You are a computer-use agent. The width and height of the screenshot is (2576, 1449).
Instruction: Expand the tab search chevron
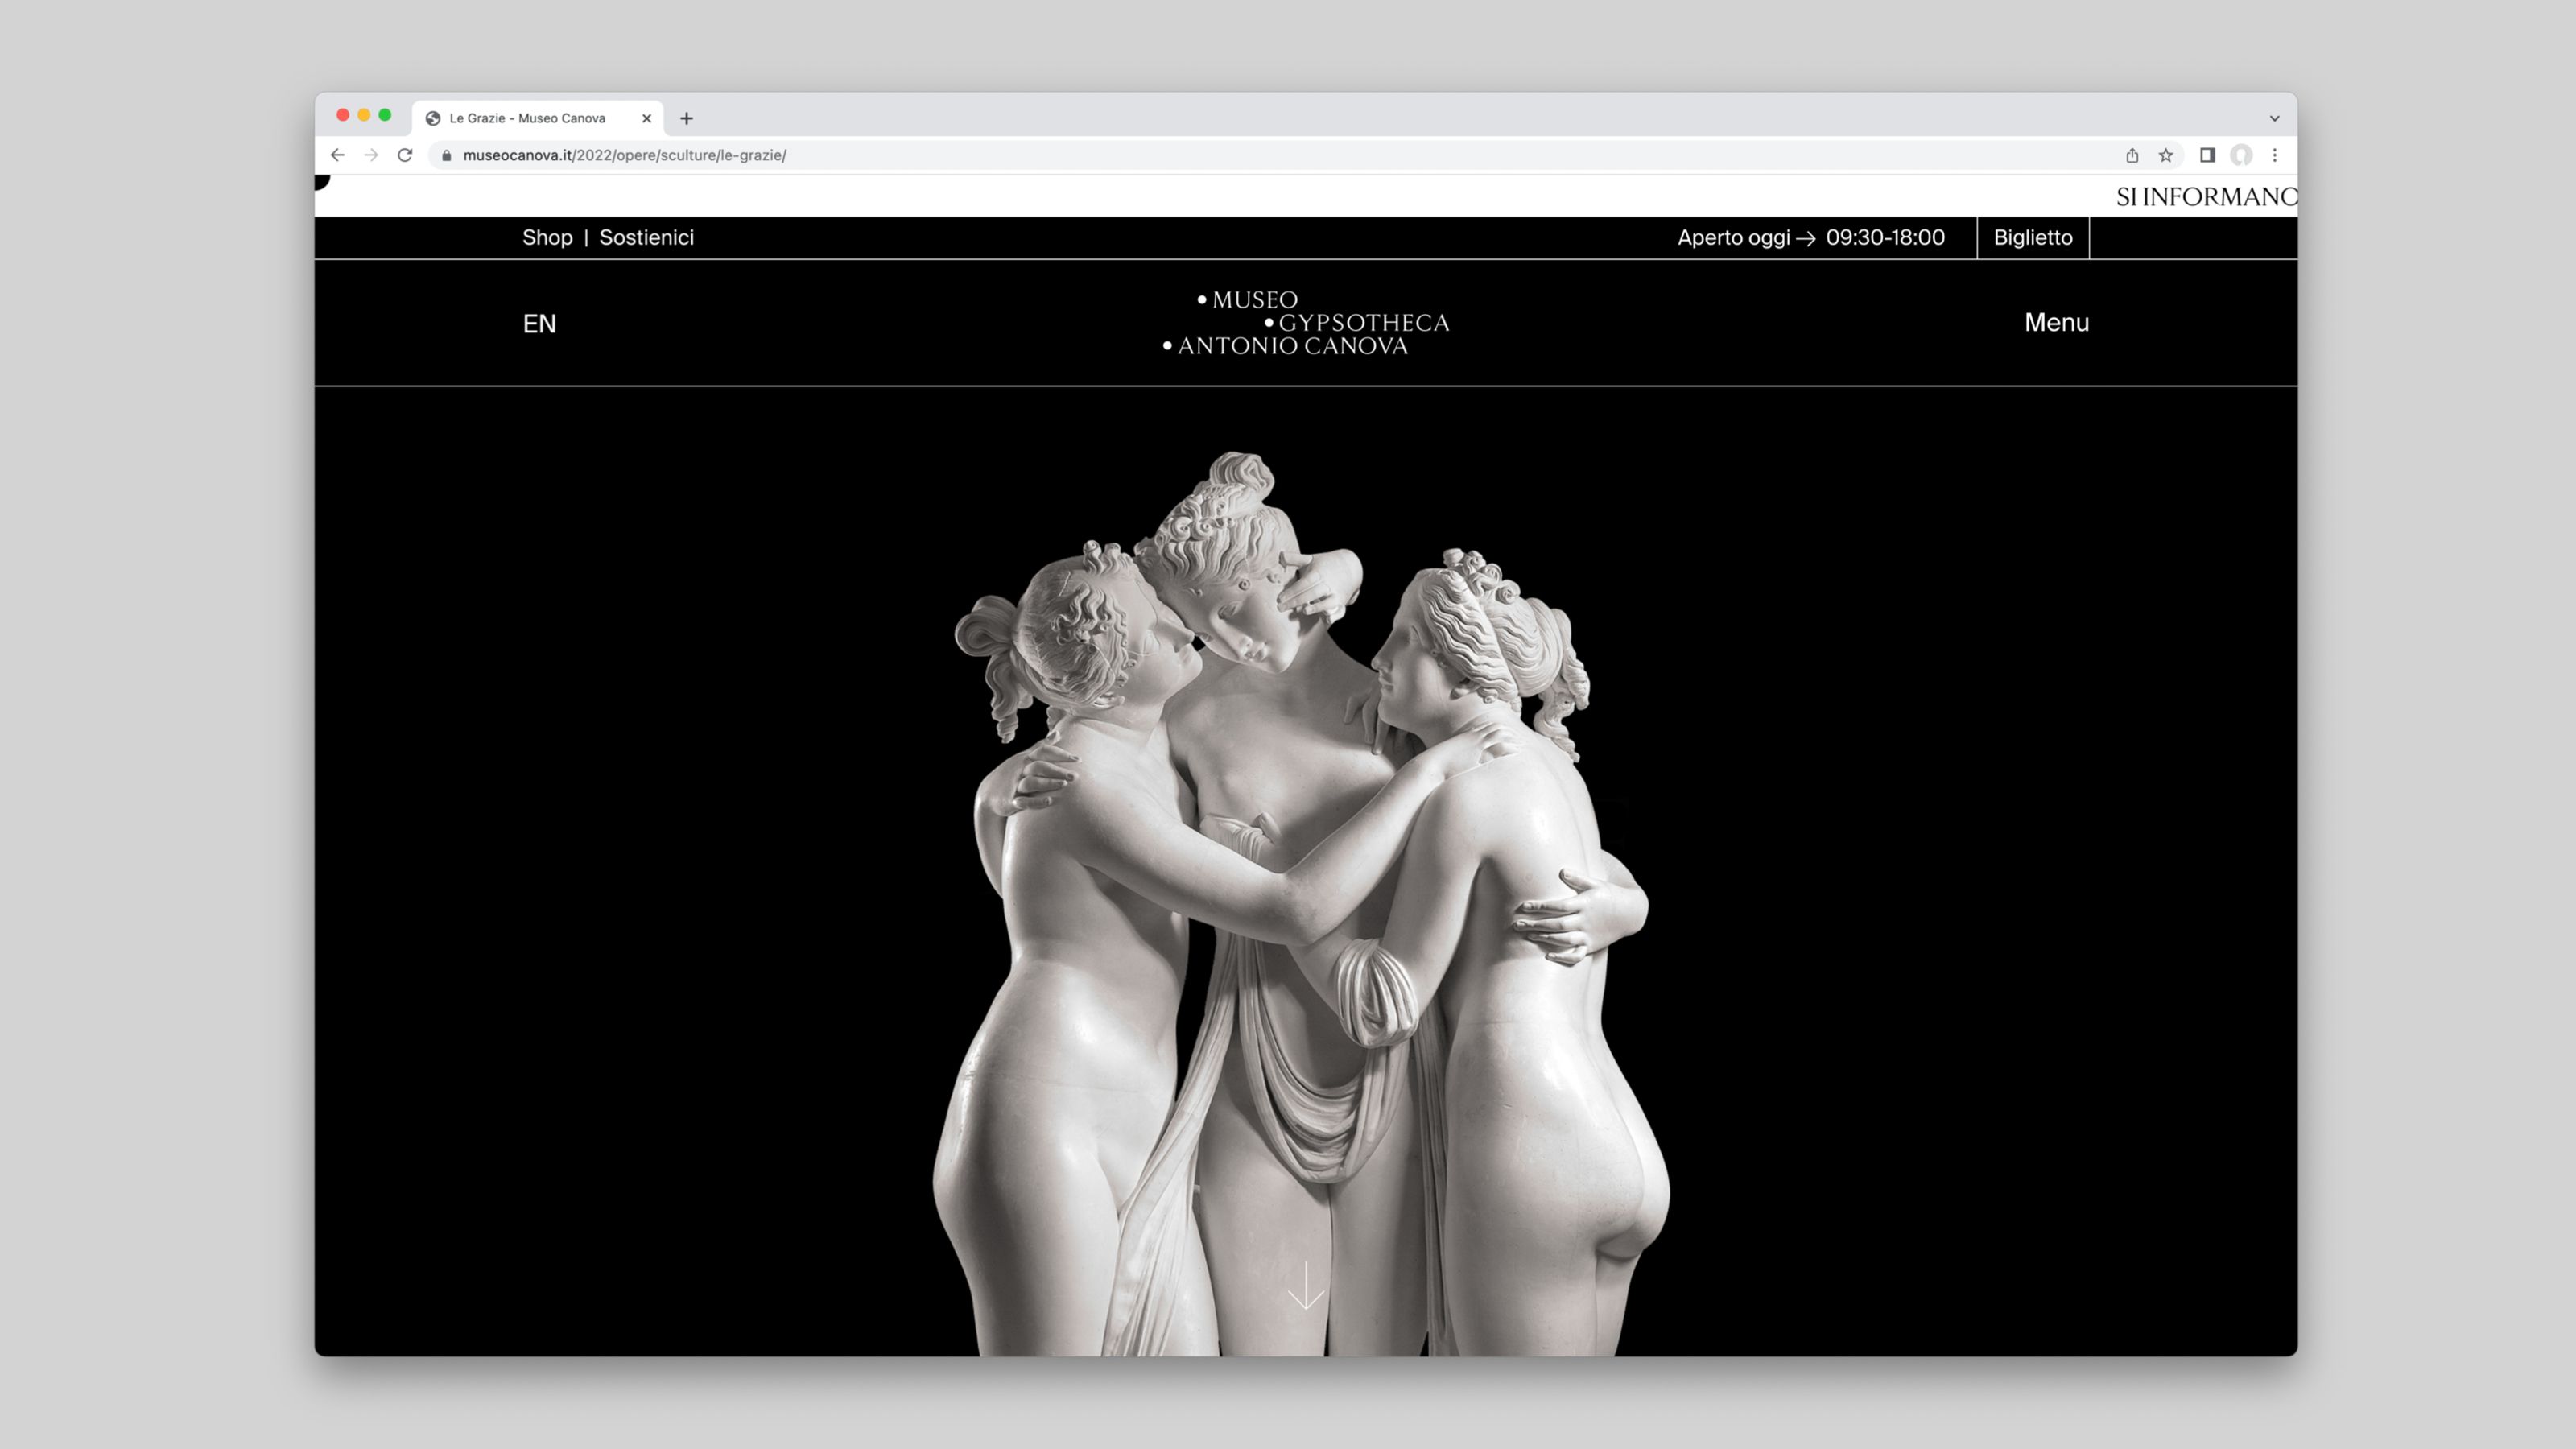2274,118
